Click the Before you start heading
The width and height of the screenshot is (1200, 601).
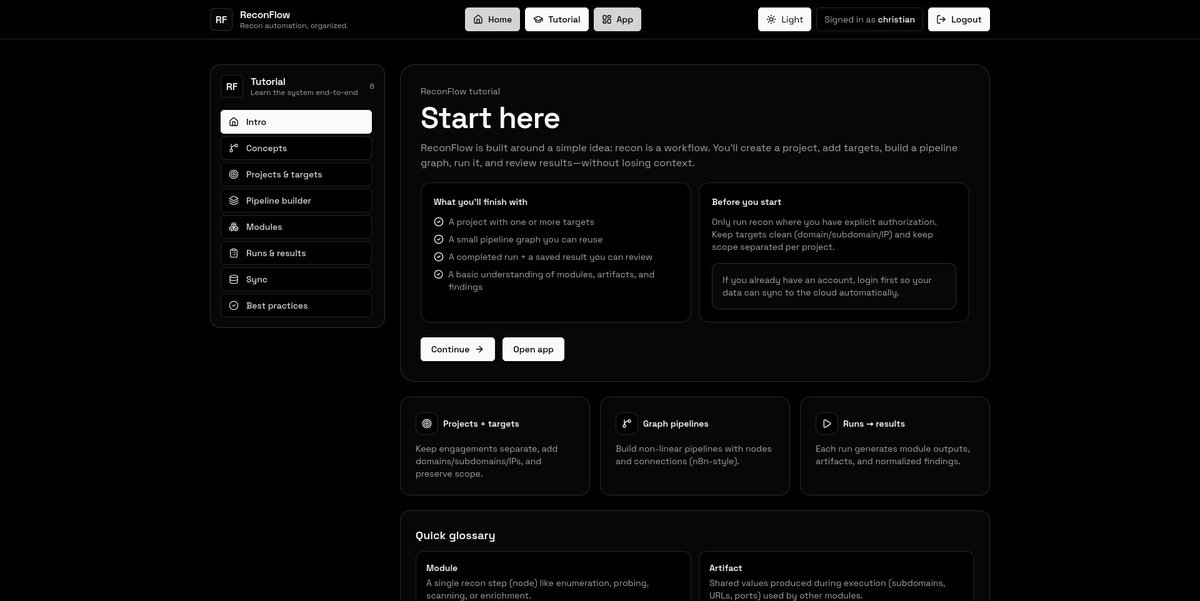tap(747, 202)
